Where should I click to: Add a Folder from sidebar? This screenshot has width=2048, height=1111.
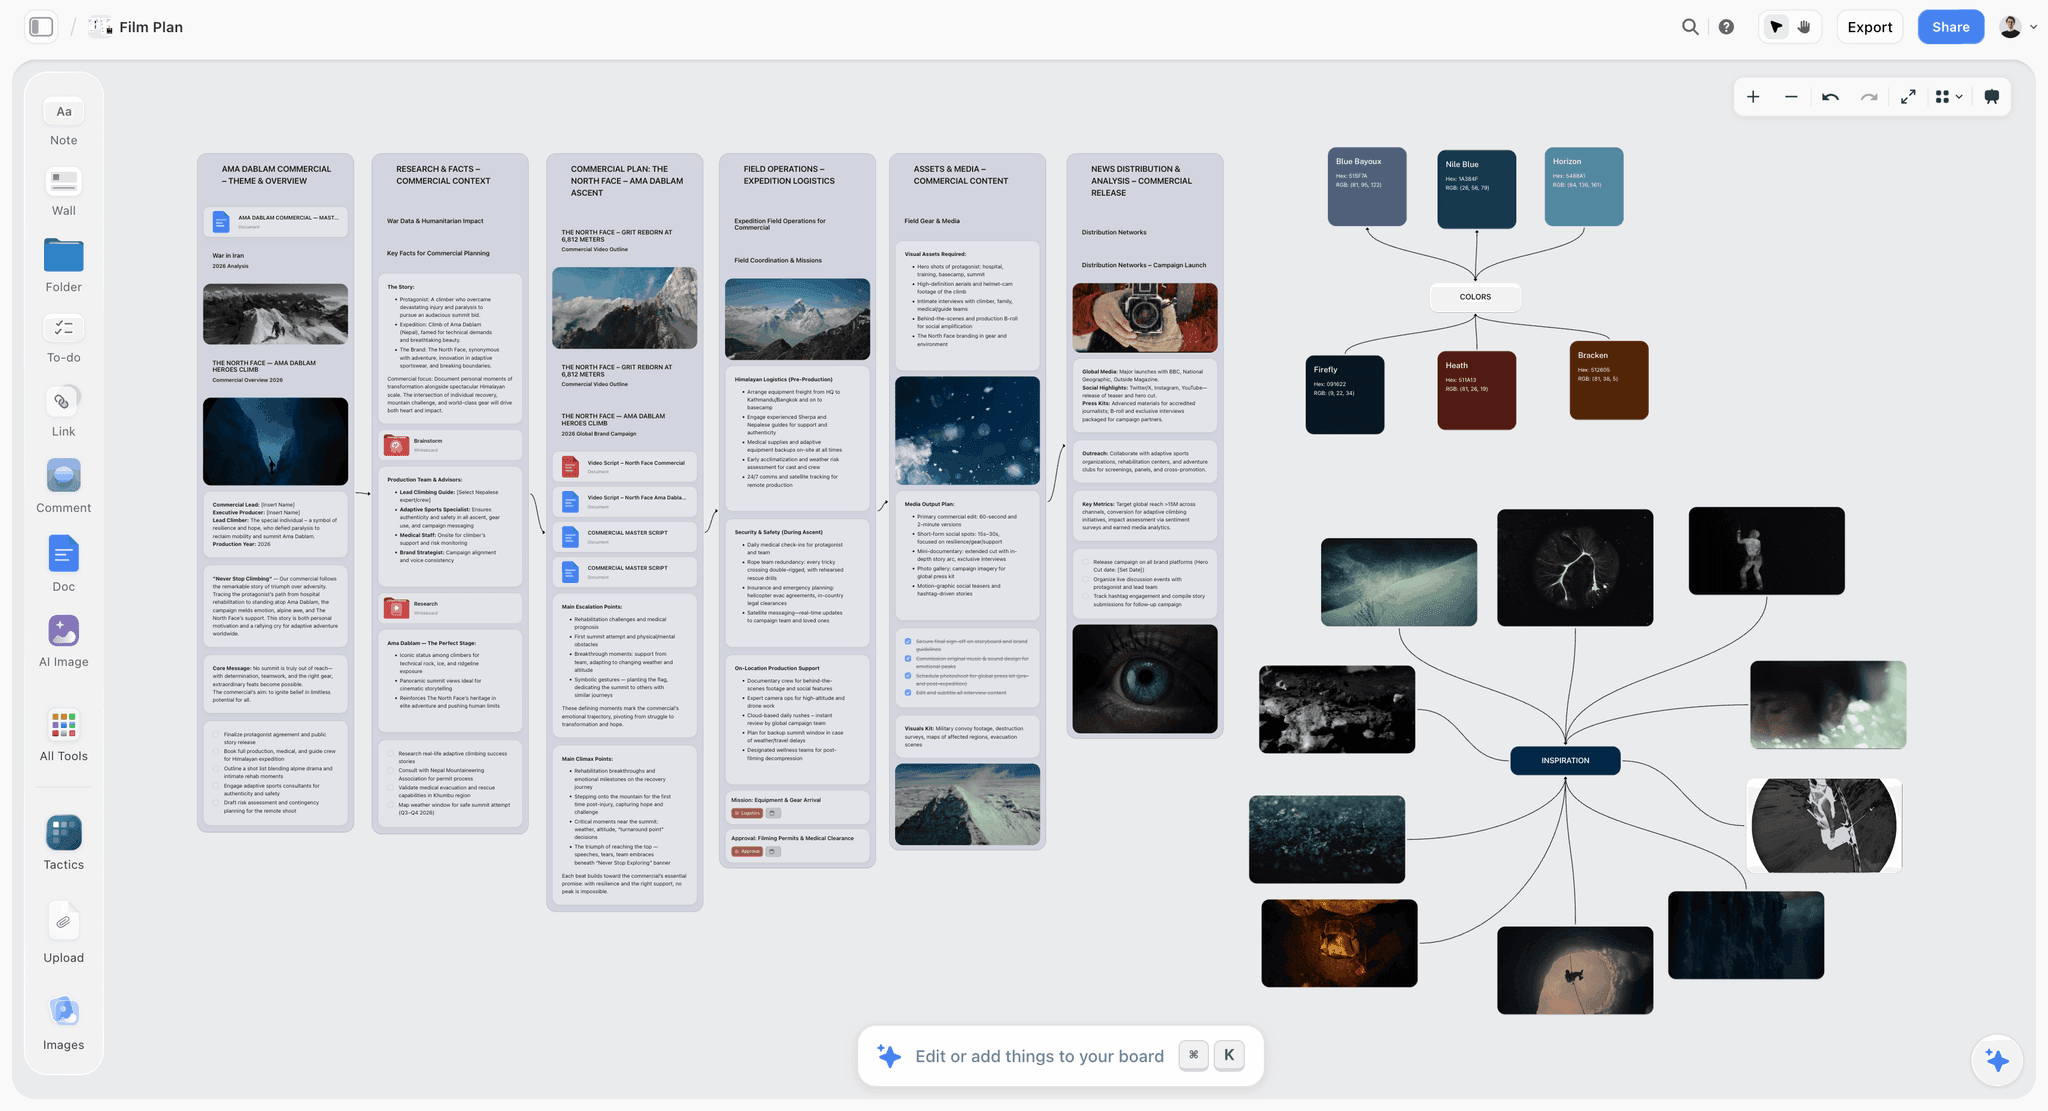click(x=63, y=265)
